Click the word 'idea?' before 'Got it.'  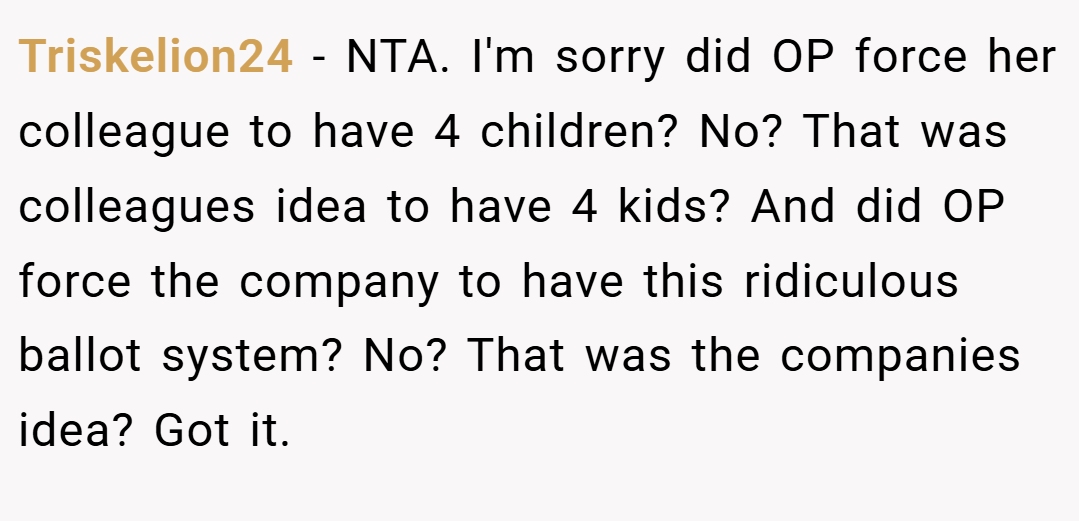74,428
